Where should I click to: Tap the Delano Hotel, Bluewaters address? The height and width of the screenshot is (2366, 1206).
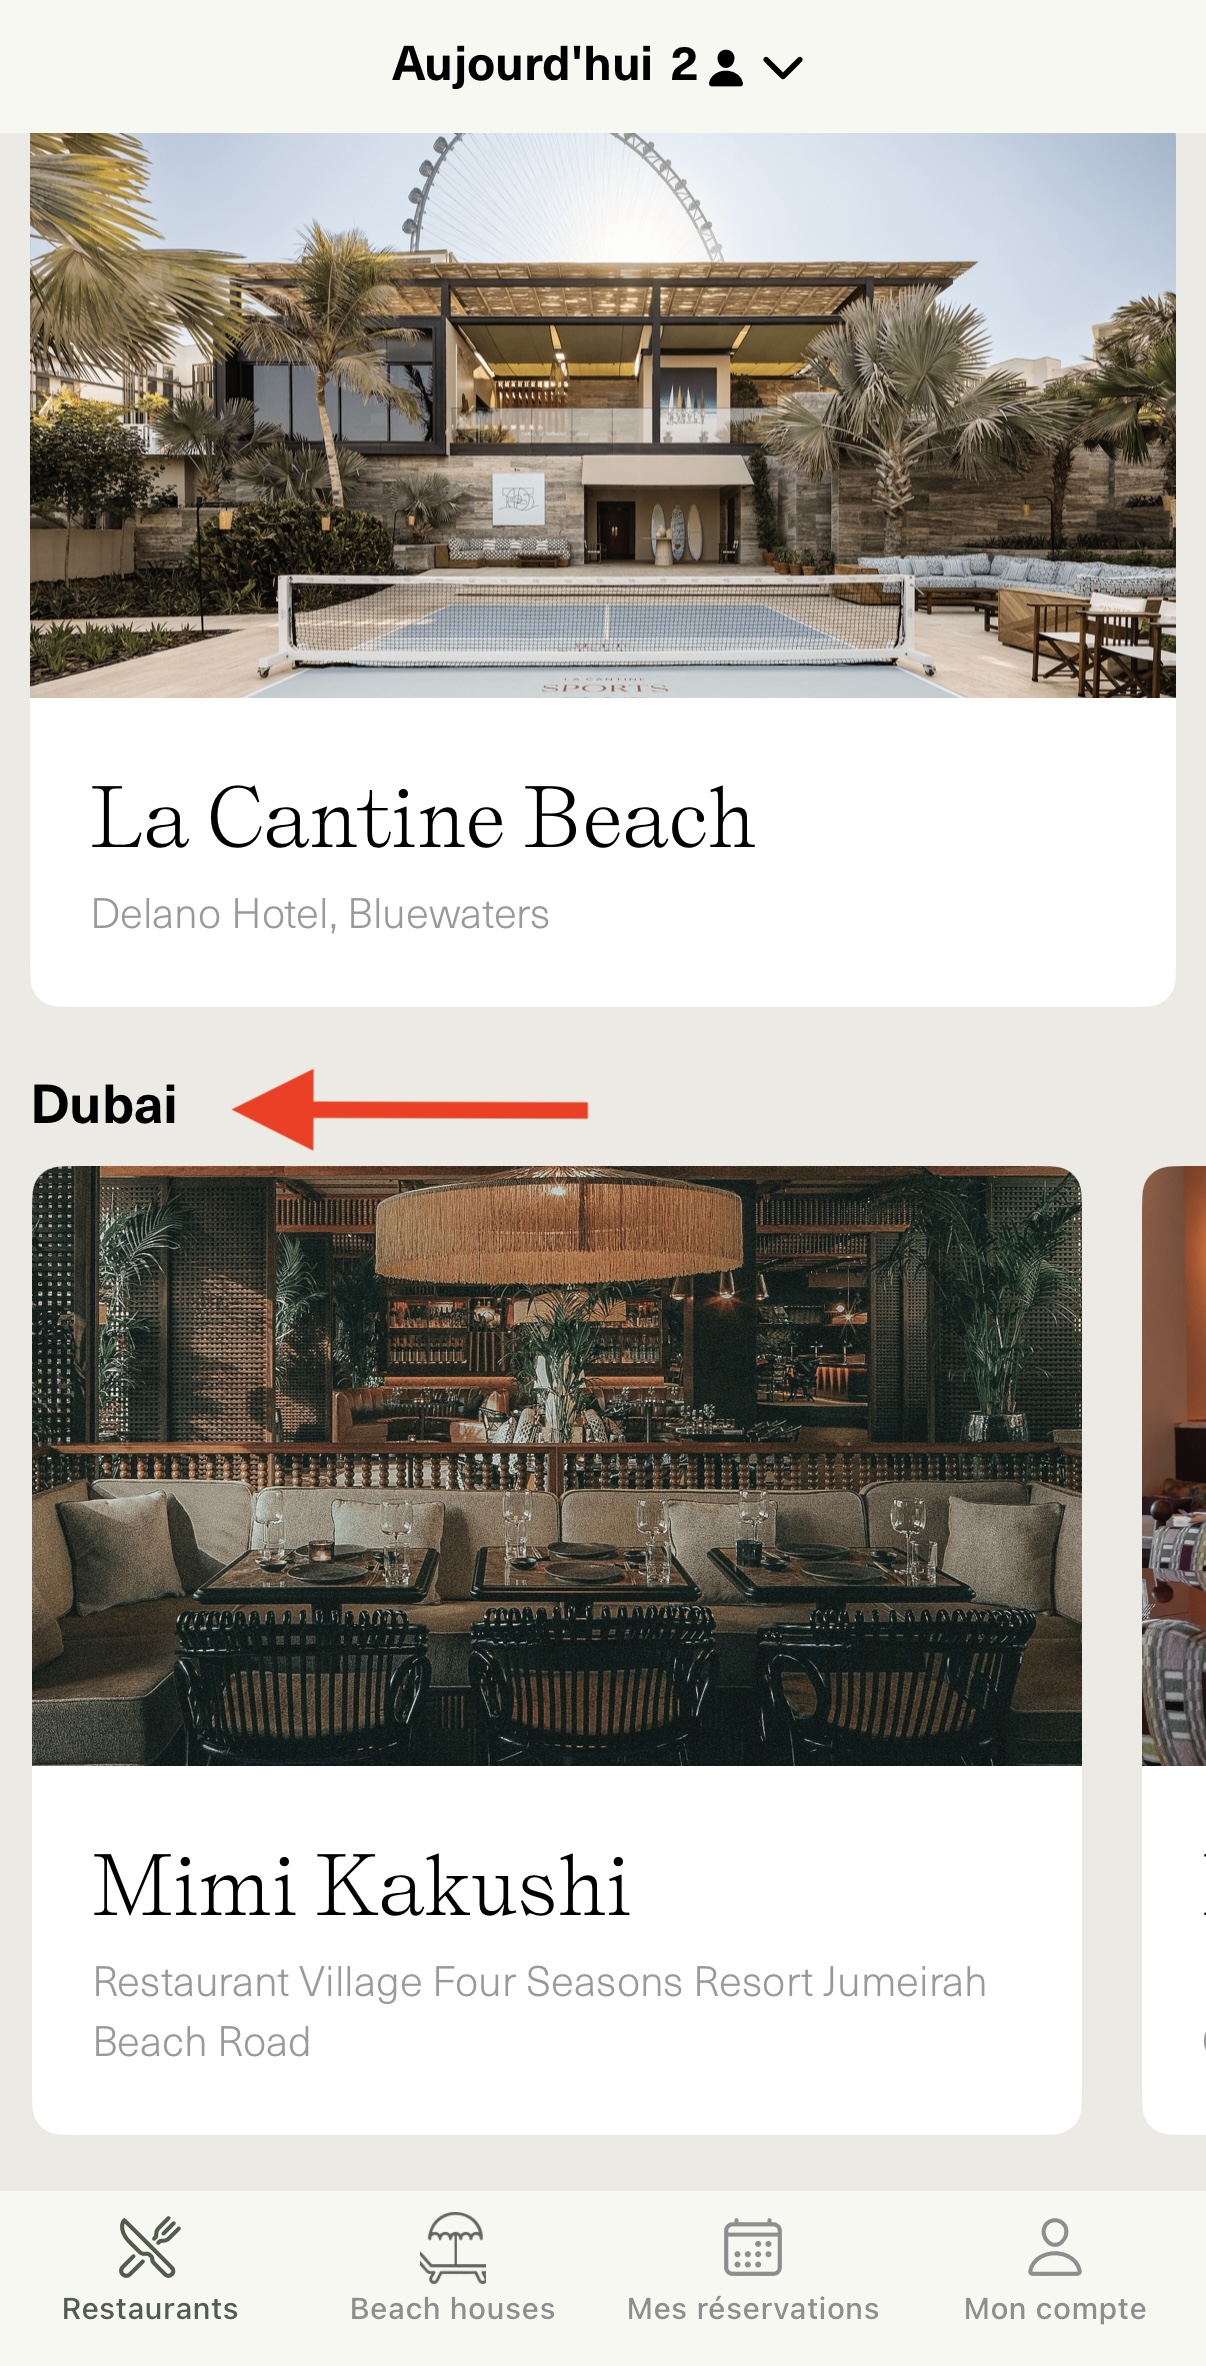coord(320,914)
